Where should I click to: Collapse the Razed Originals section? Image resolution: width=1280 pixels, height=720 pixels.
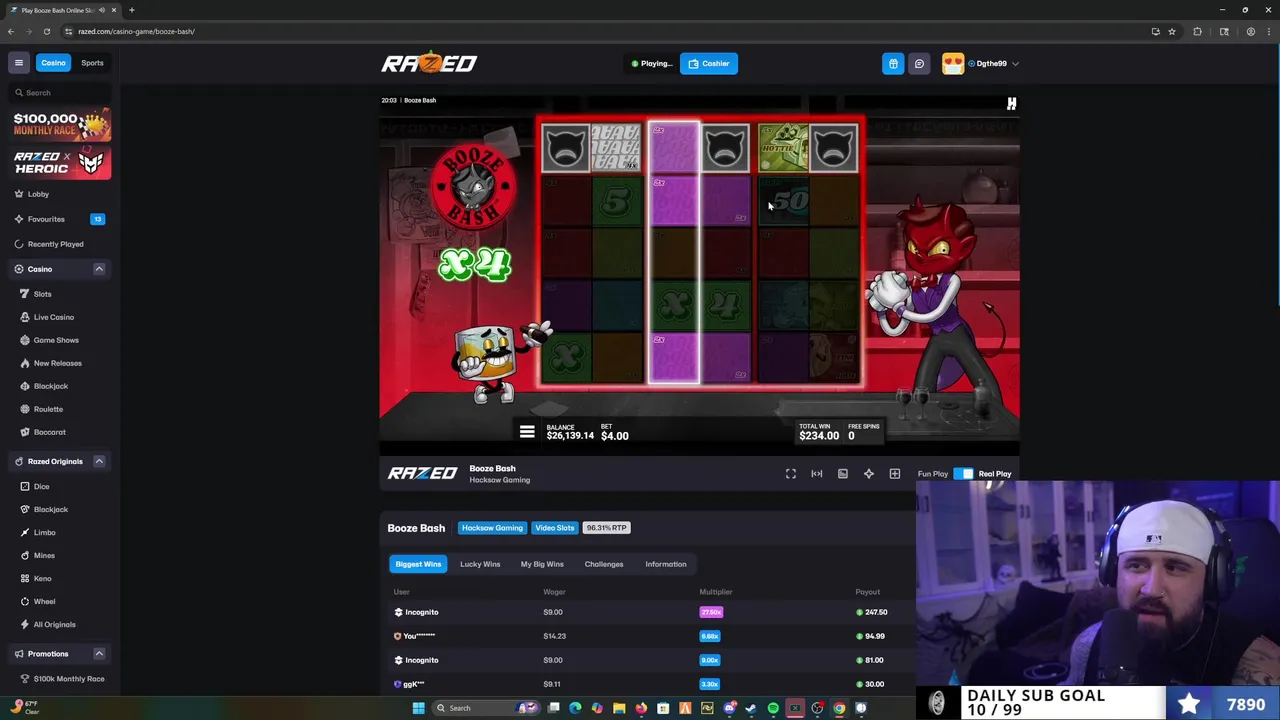pos(99,461)
